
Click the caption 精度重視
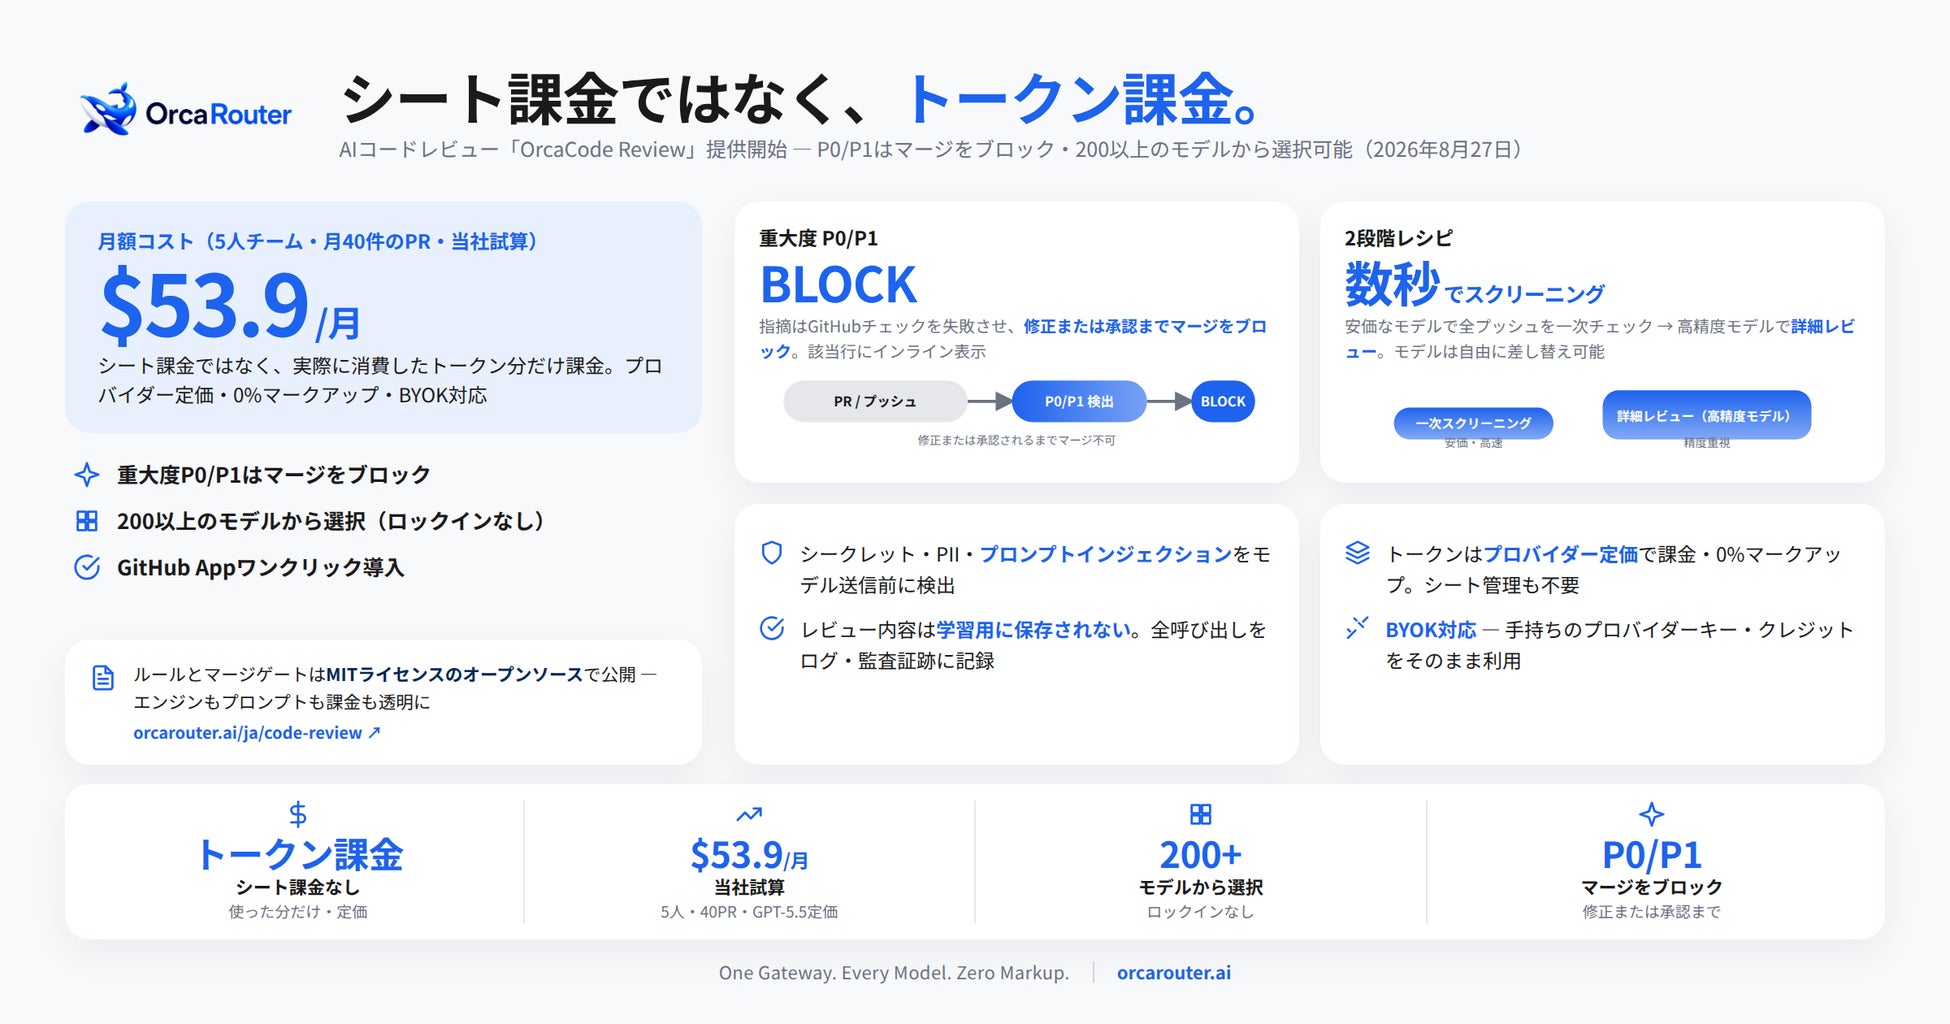pyautogui.click(x=1706, y=443)
